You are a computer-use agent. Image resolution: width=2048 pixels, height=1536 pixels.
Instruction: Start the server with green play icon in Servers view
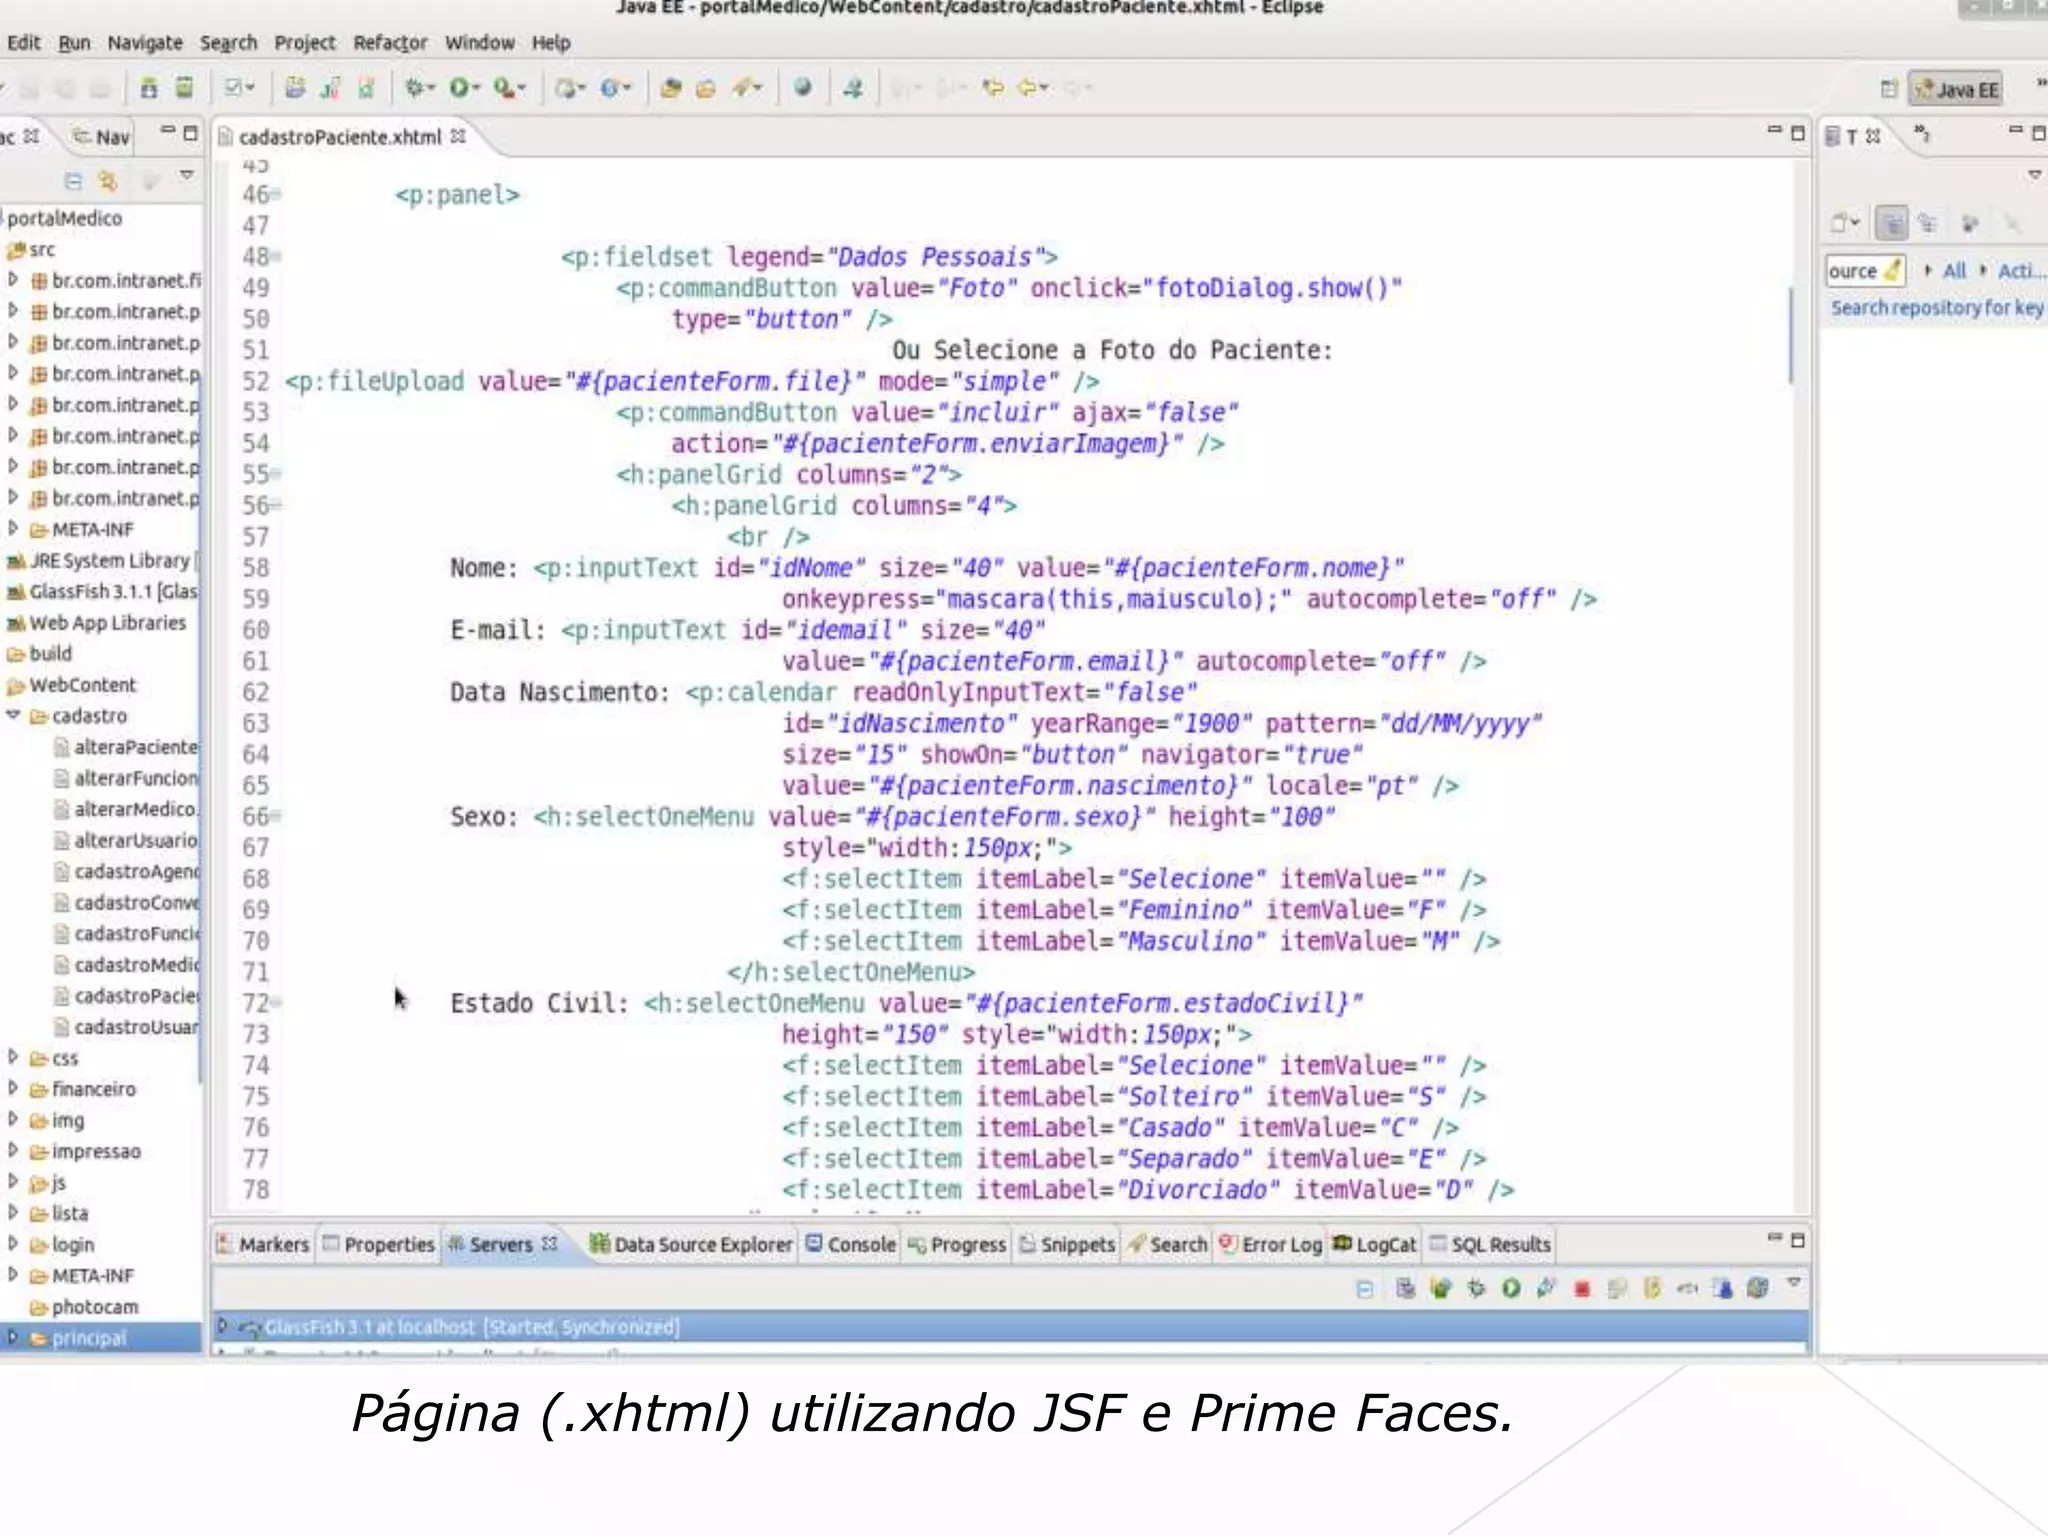tap(1510, 1289)
